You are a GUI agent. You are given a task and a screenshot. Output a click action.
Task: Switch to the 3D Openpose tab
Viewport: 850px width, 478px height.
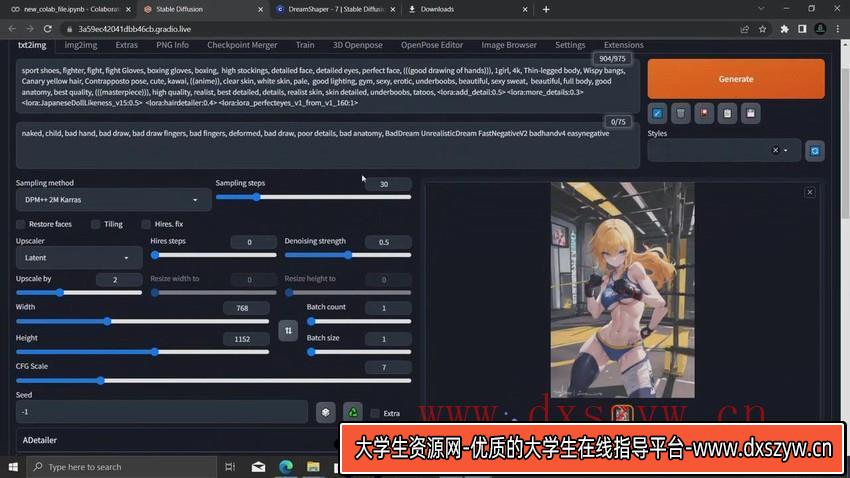click(357, 45)
